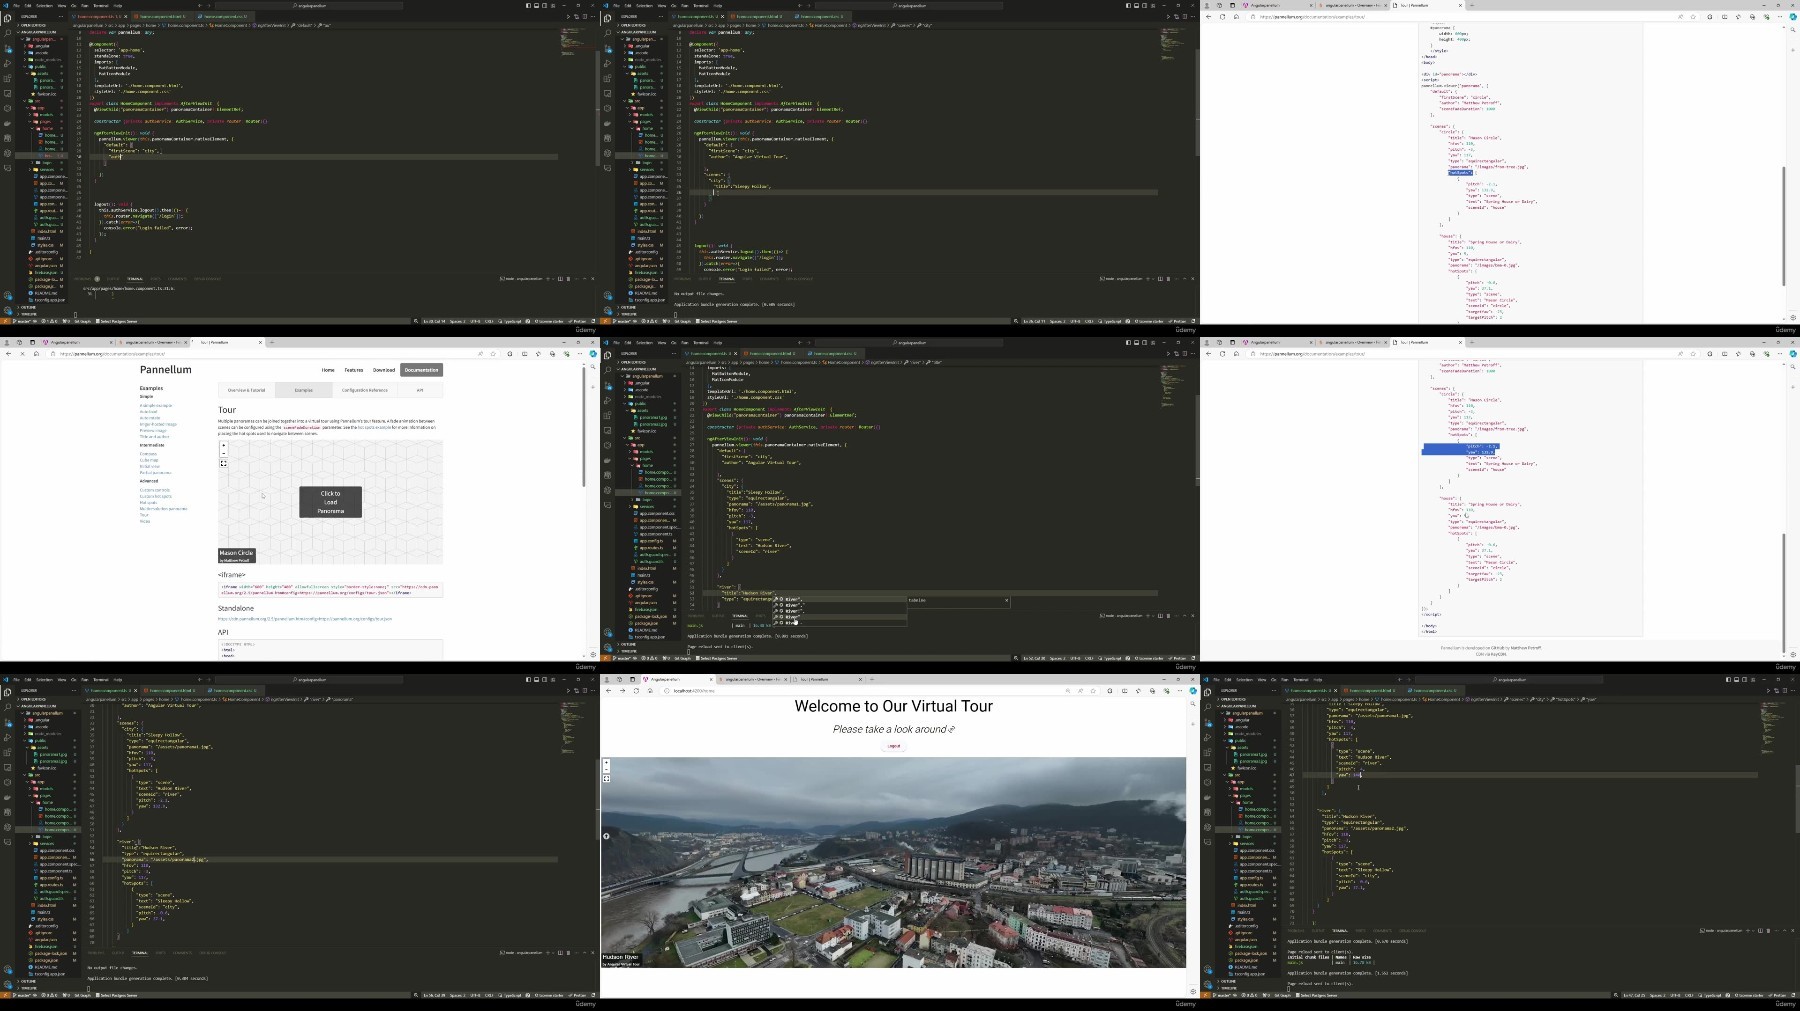
Task: Zoom out on Pannellum docs Mason Circle panorama
Action: 224,453
